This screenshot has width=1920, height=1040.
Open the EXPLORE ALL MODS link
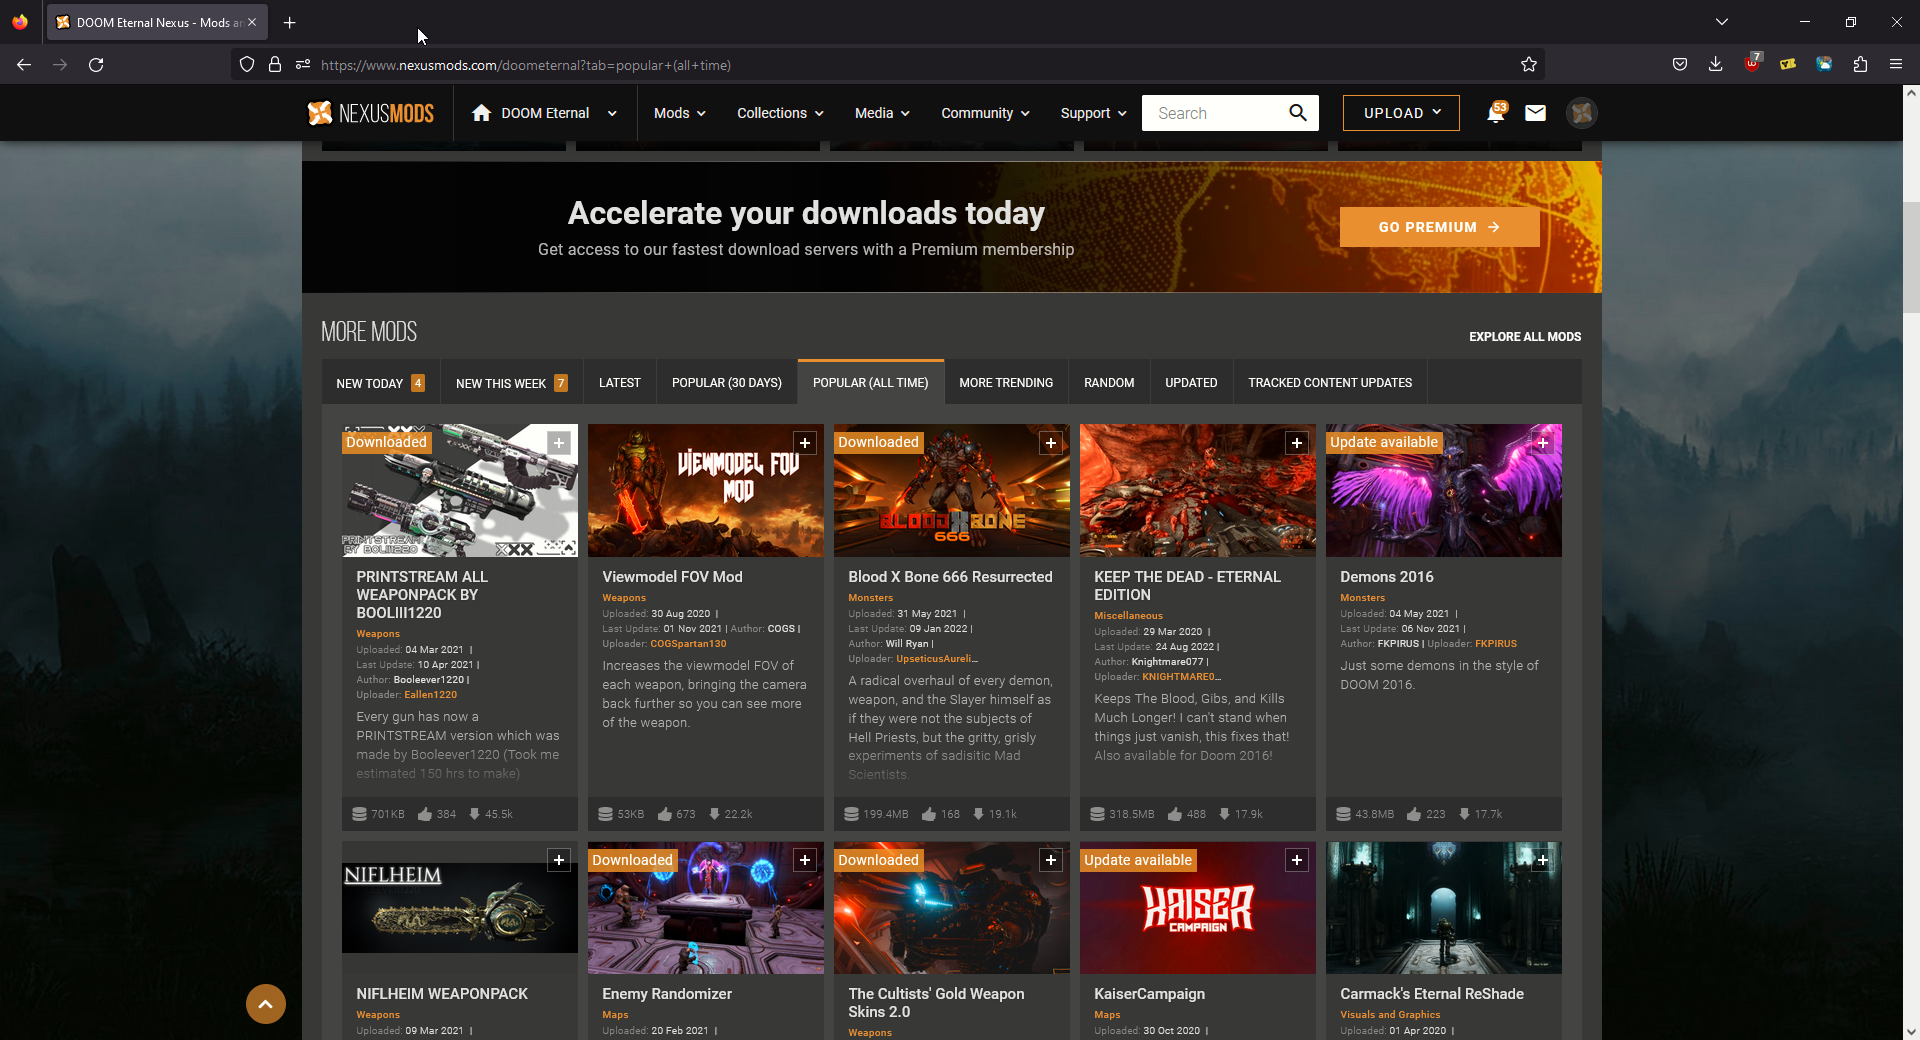pyautogui.click(x=1525, y=337)
